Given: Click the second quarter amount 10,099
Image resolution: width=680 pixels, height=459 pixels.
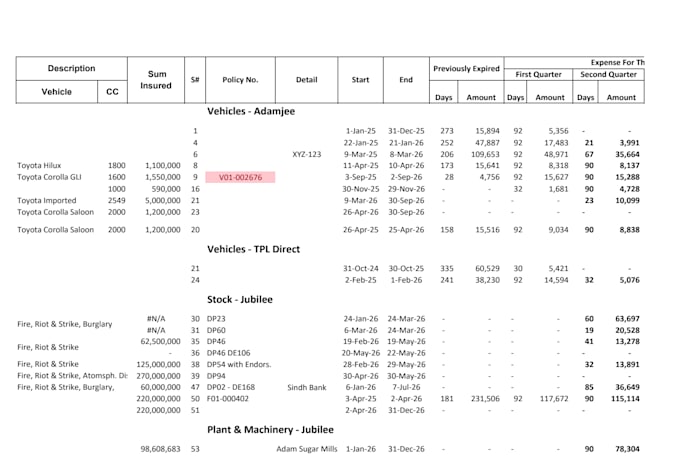Looking at the screenshot, I should point(627,200).
